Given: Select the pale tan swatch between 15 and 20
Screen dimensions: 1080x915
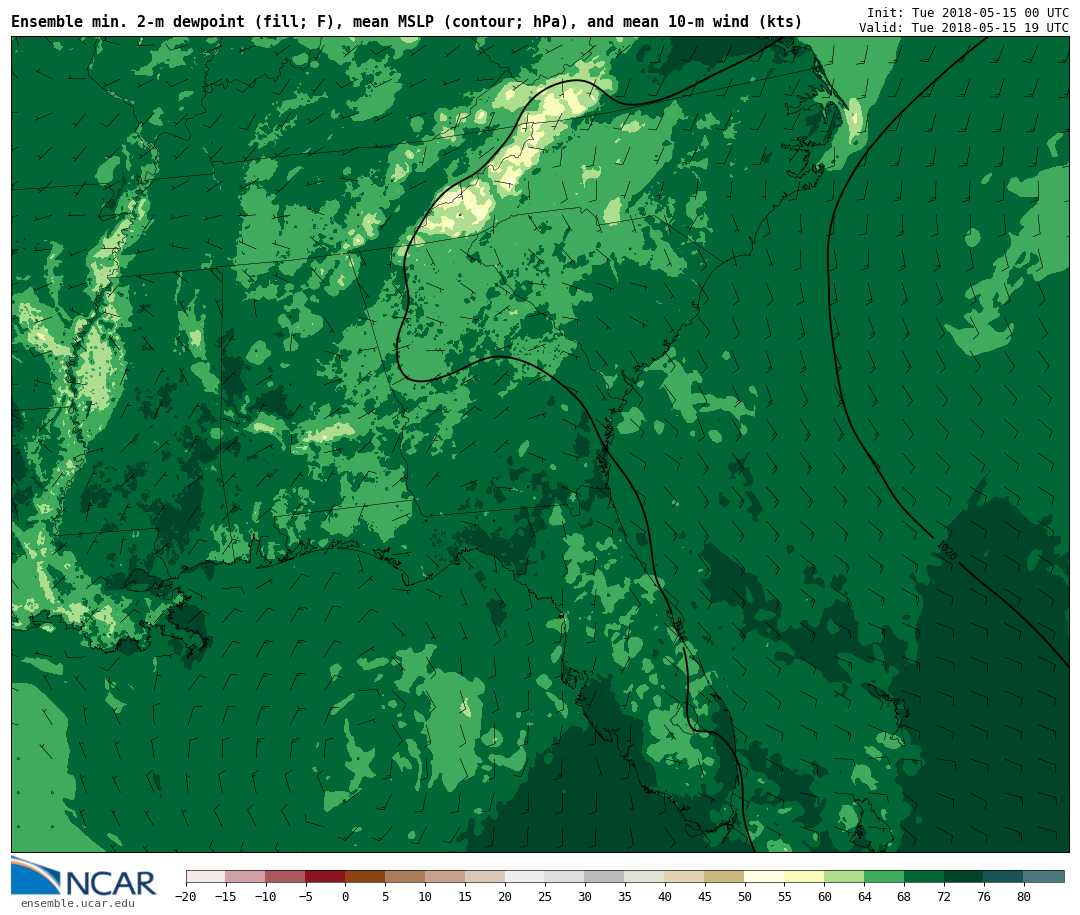Looking at the screenshot, I should coord(486,876).
